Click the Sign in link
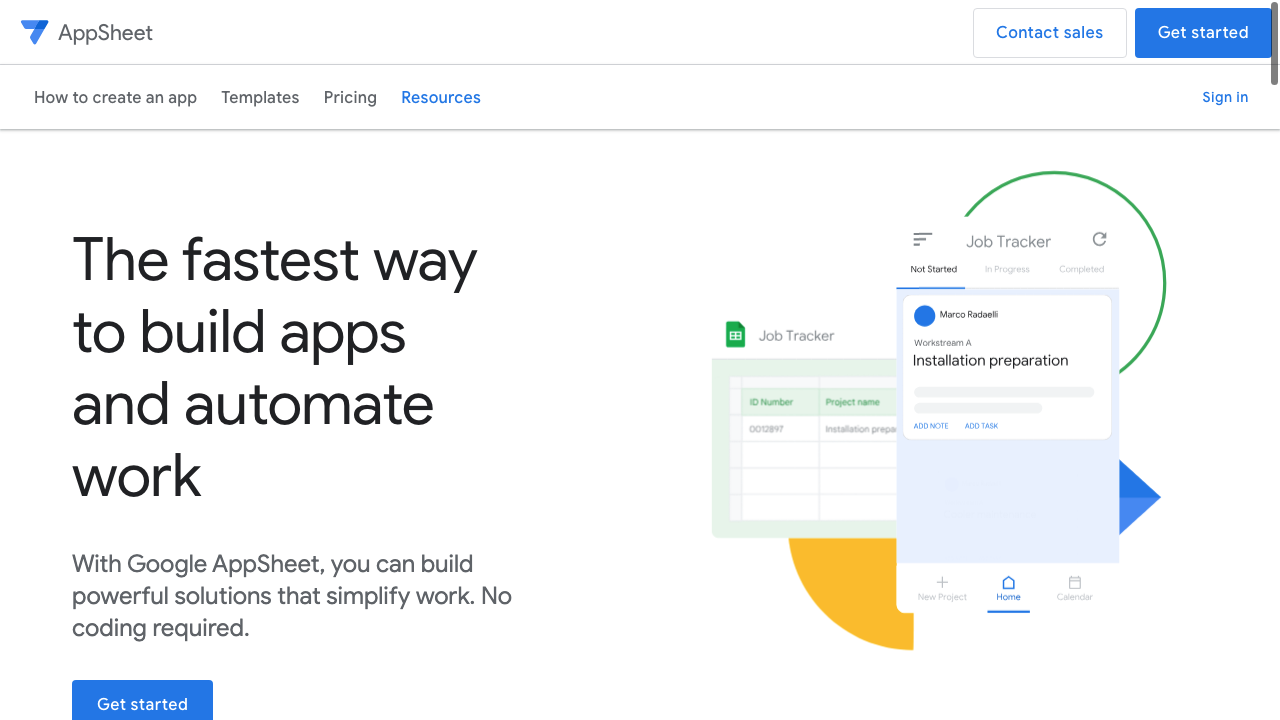The height and width of the screenshot is (720, 1280). tap(1224, 97)
